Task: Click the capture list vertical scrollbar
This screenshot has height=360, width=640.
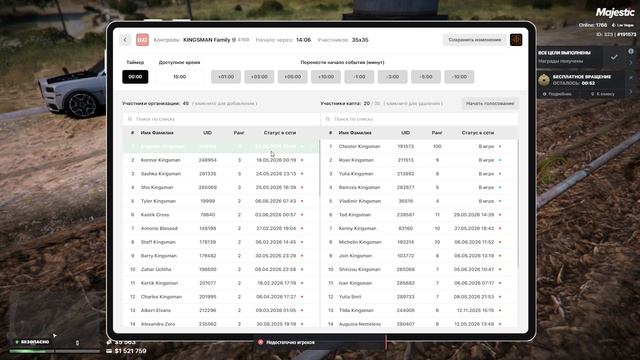Action: [518, 204]
